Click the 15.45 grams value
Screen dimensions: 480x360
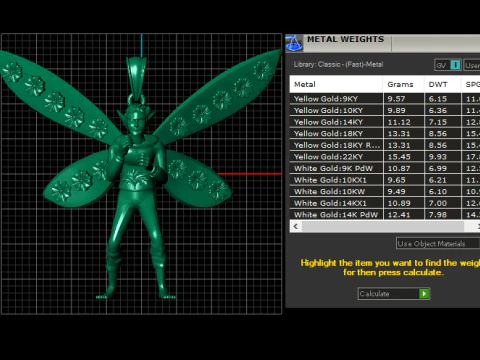click(399, 157)
